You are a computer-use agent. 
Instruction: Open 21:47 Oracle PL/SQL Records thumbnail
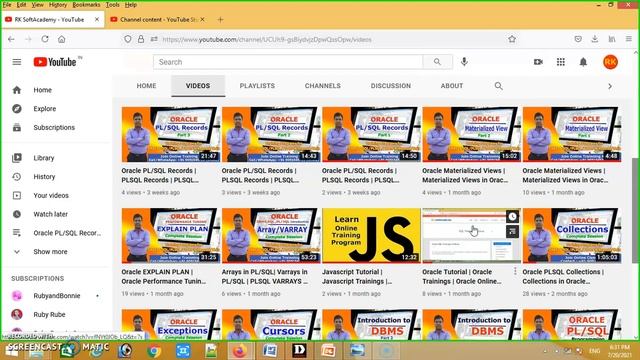pyautogui.click(x=171, y=134)
